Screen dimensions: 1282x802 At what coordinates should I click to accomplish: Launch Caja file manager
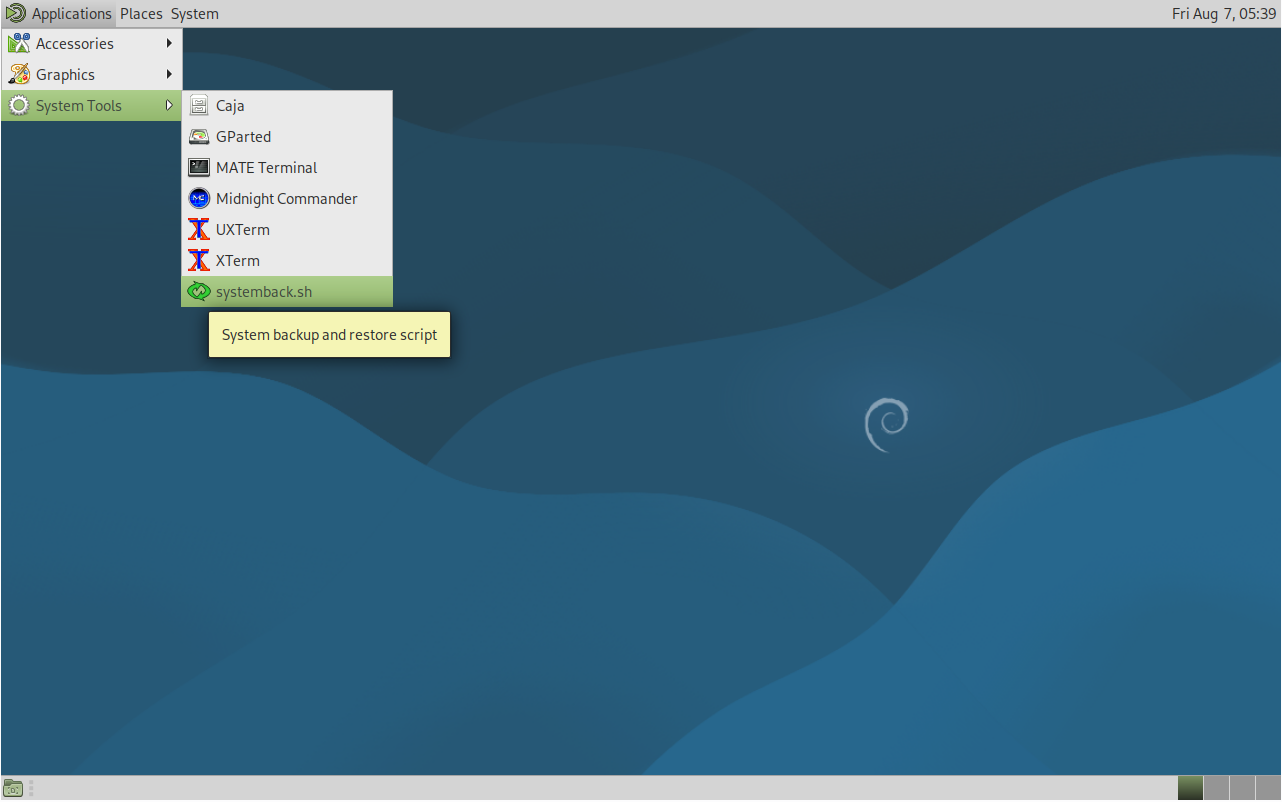287,106
